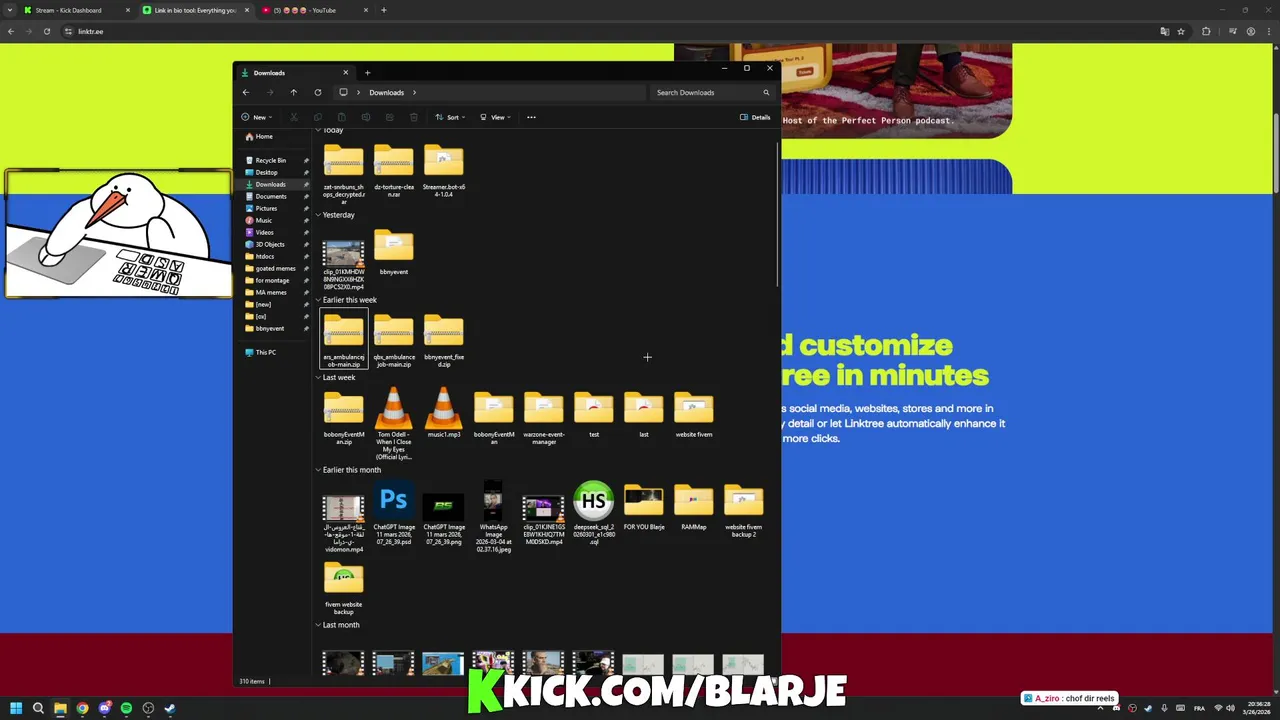
Task: Select the dz-torture-clean.rar archive
Action: [x=393, y=172]
